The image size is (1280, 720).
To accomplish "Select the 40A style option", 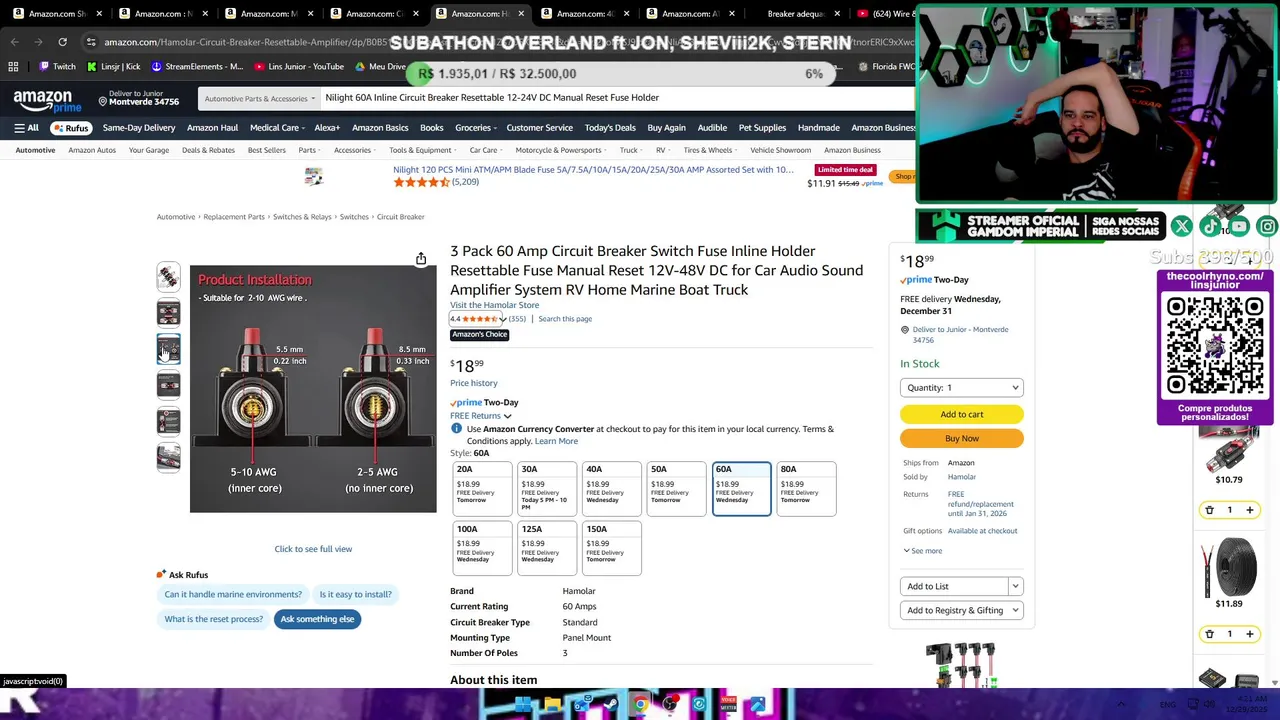I will [611, 489].
